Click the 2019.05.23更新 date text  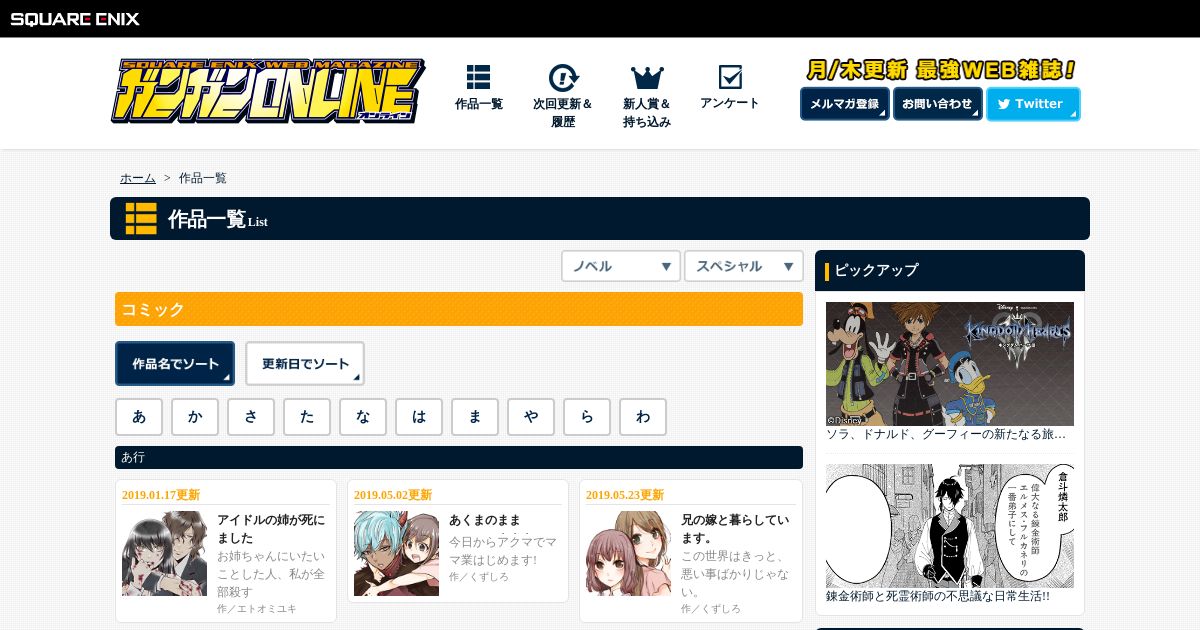625,495
